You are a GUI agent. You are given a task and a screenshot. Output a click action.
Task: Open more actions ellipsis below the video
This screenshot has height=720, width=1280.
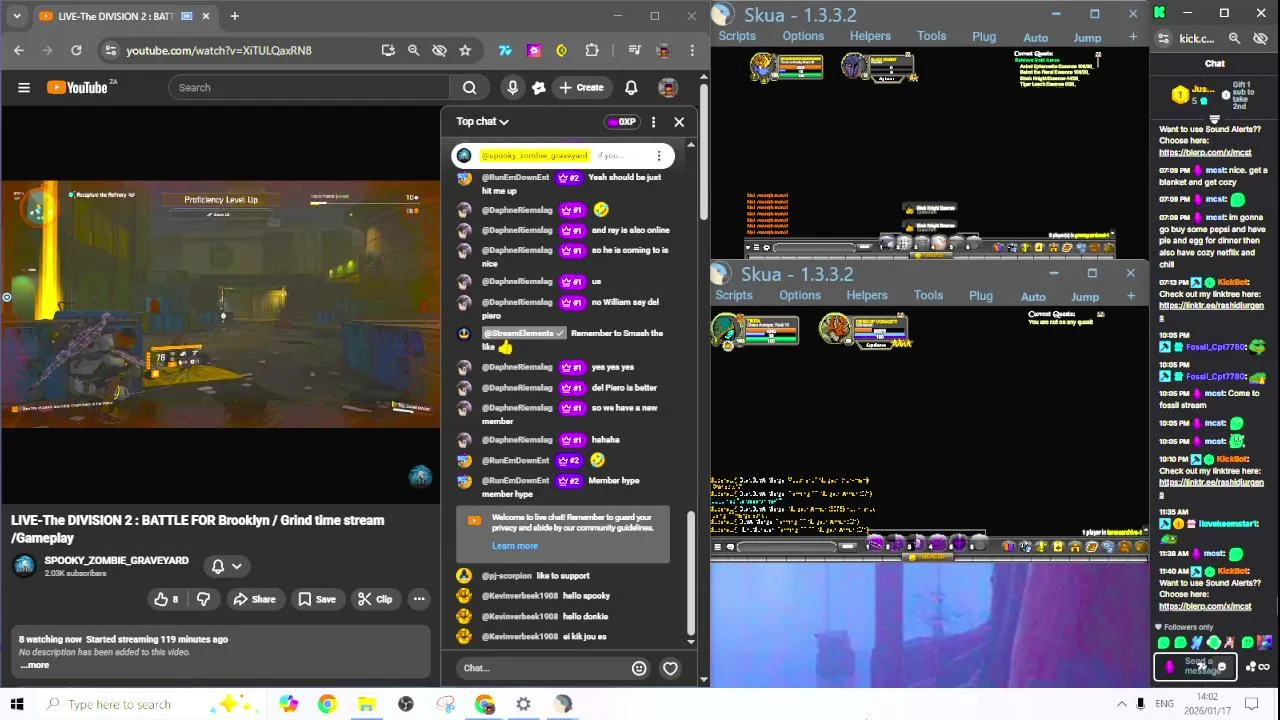pos(419,599)
